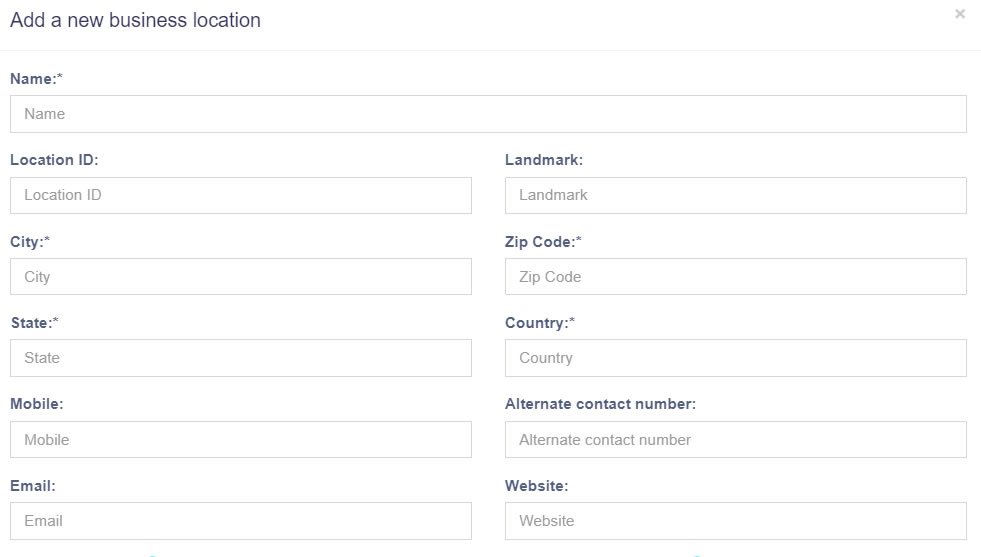
Task: Click the "Zip Code:*" label text
Action: [x=543, y=242]
